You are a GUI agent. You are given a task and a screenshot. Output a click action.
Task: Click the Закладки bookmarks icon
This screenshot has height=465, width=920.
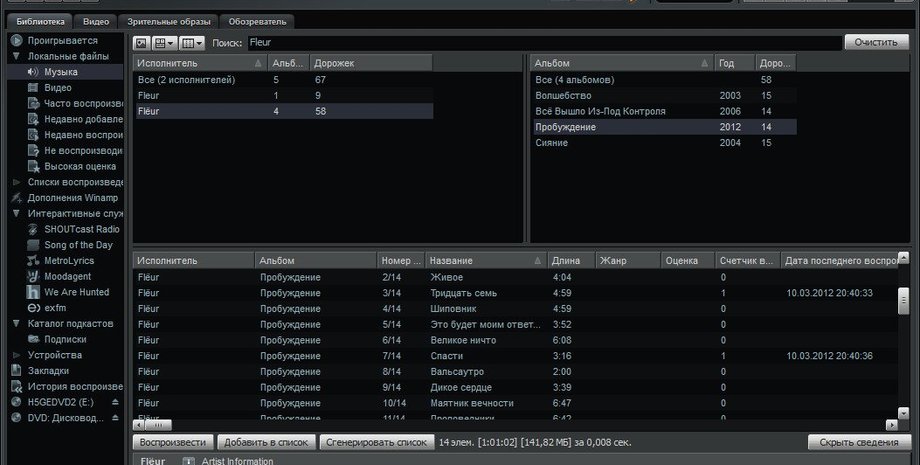[17, 371]
